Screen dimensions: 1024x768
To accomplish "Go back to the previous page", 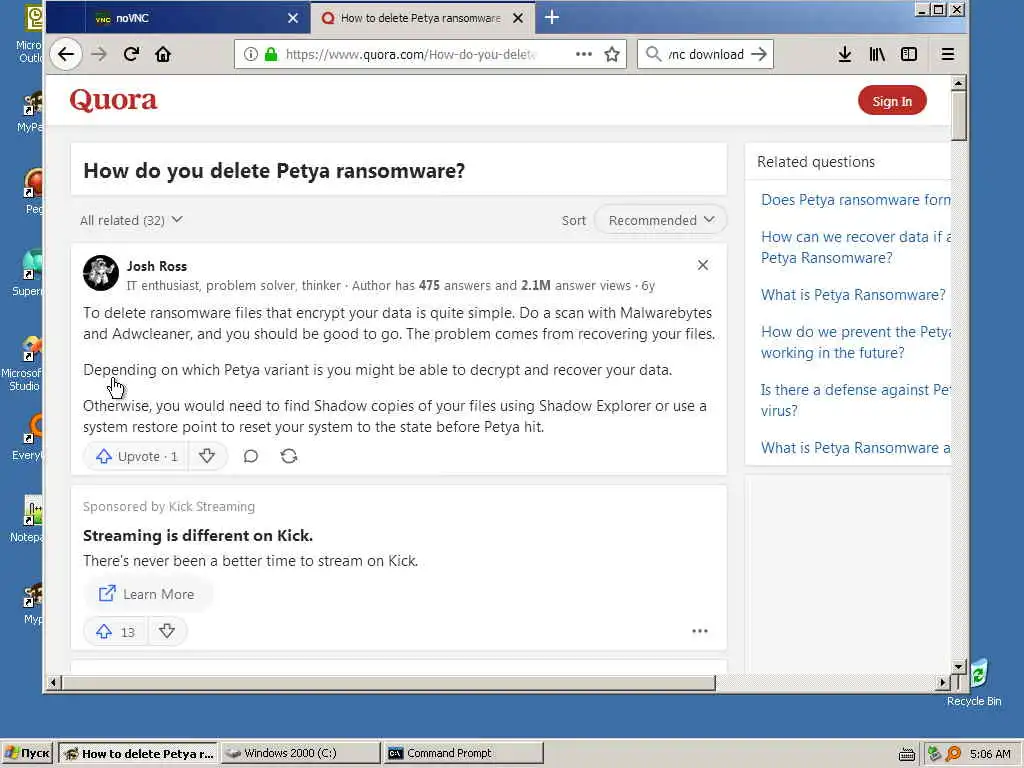I will 65,54.
